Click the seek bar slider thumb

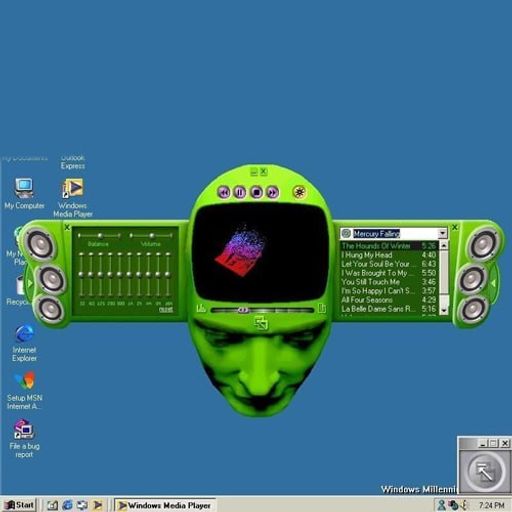(243, 310)
